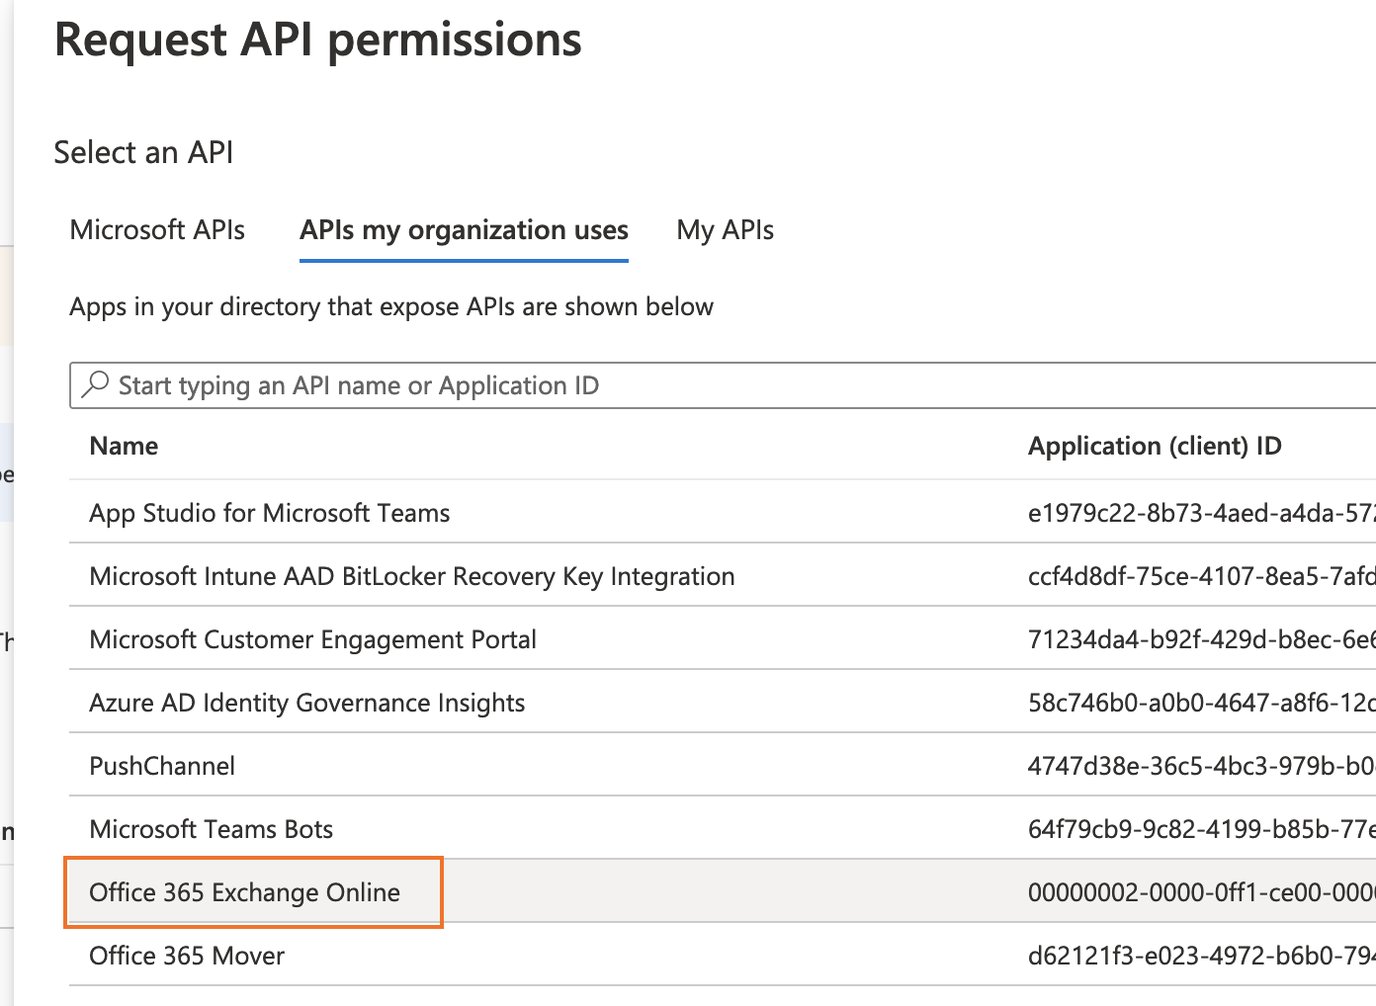The width and height of the screenshot is (1376, 1006).
Task: Click the Name column header
Action: (x=123, y=445)
